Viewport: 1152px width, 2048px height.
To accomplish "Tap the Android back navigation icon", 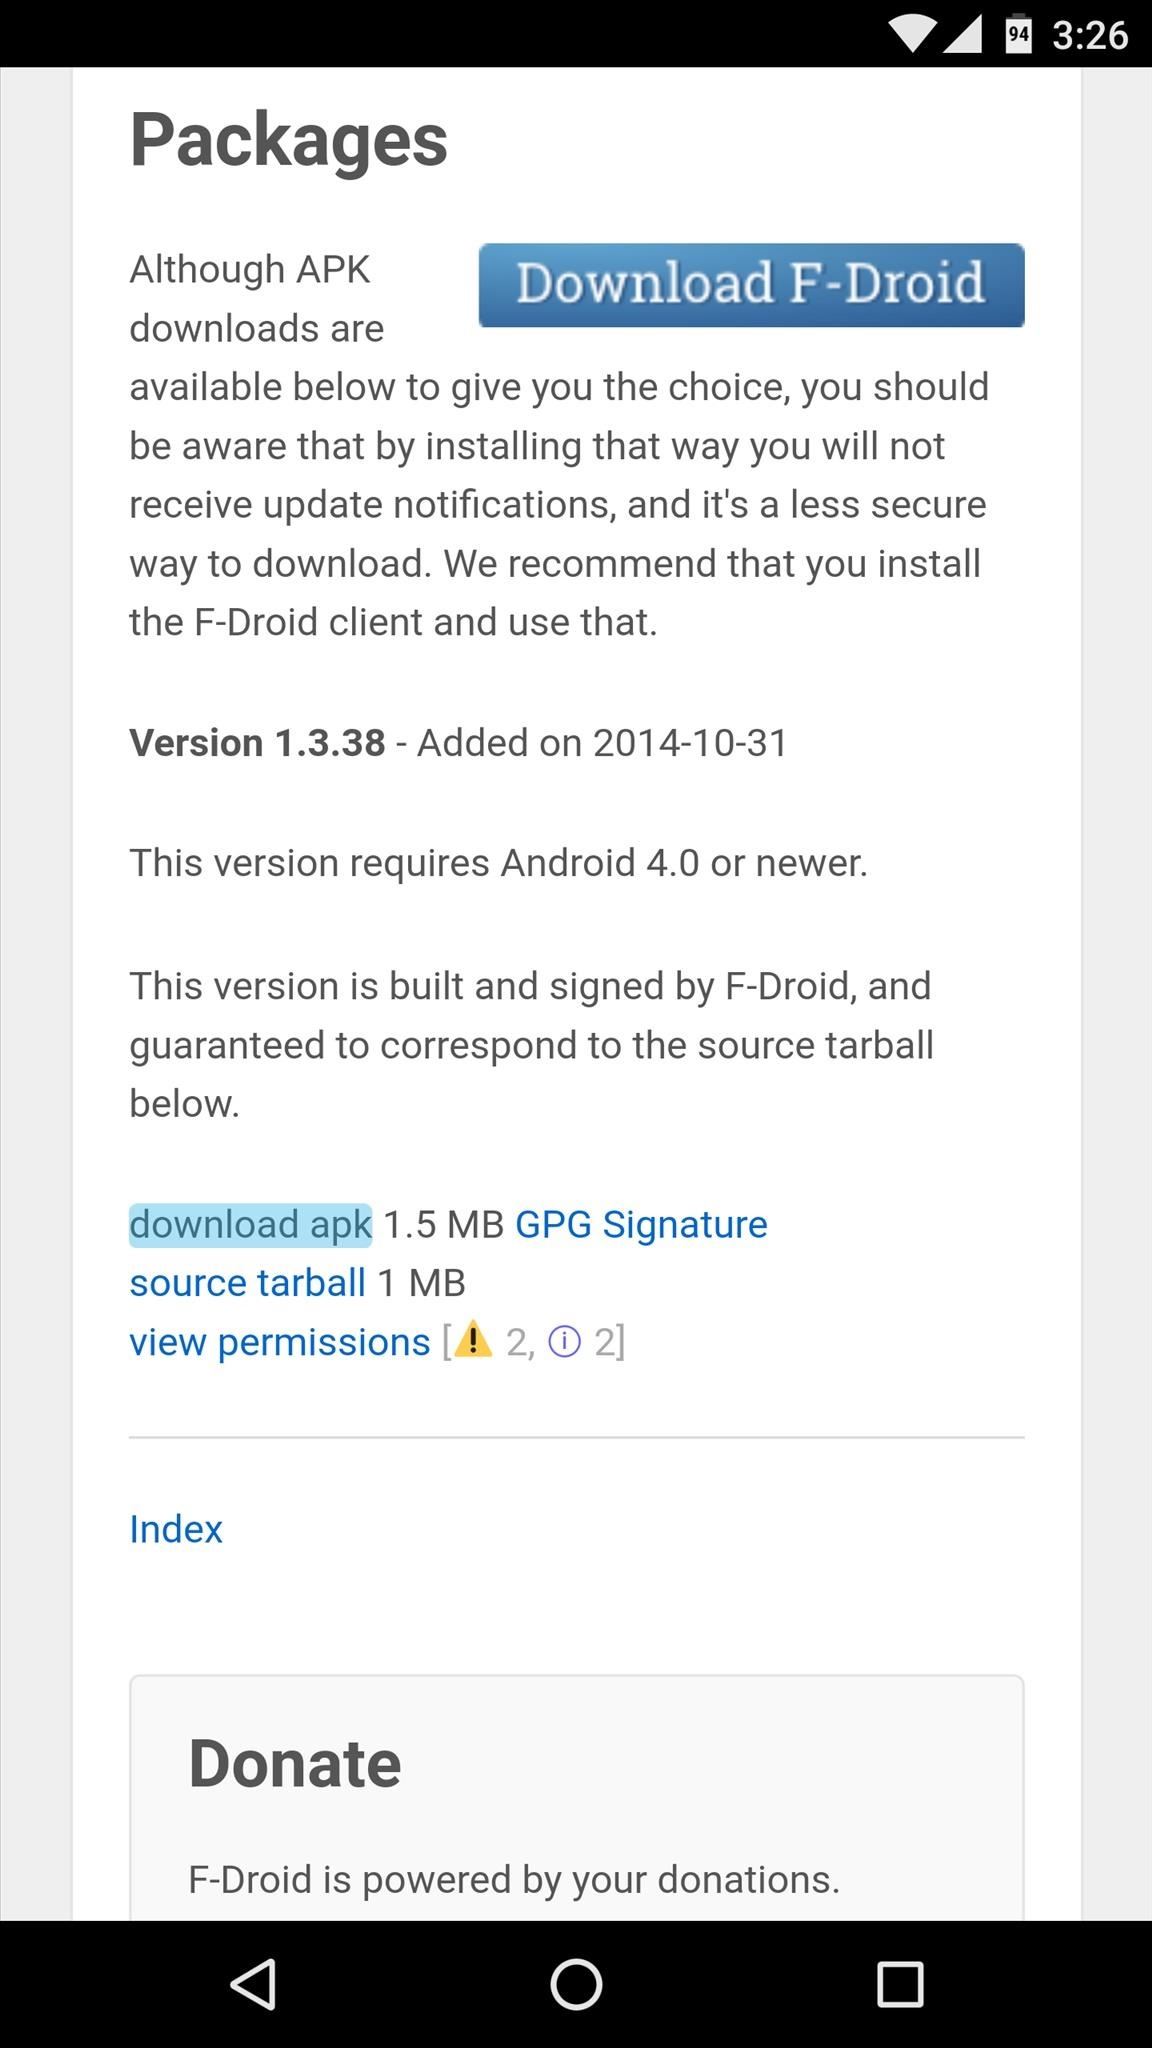I will tap(253, 1984).
